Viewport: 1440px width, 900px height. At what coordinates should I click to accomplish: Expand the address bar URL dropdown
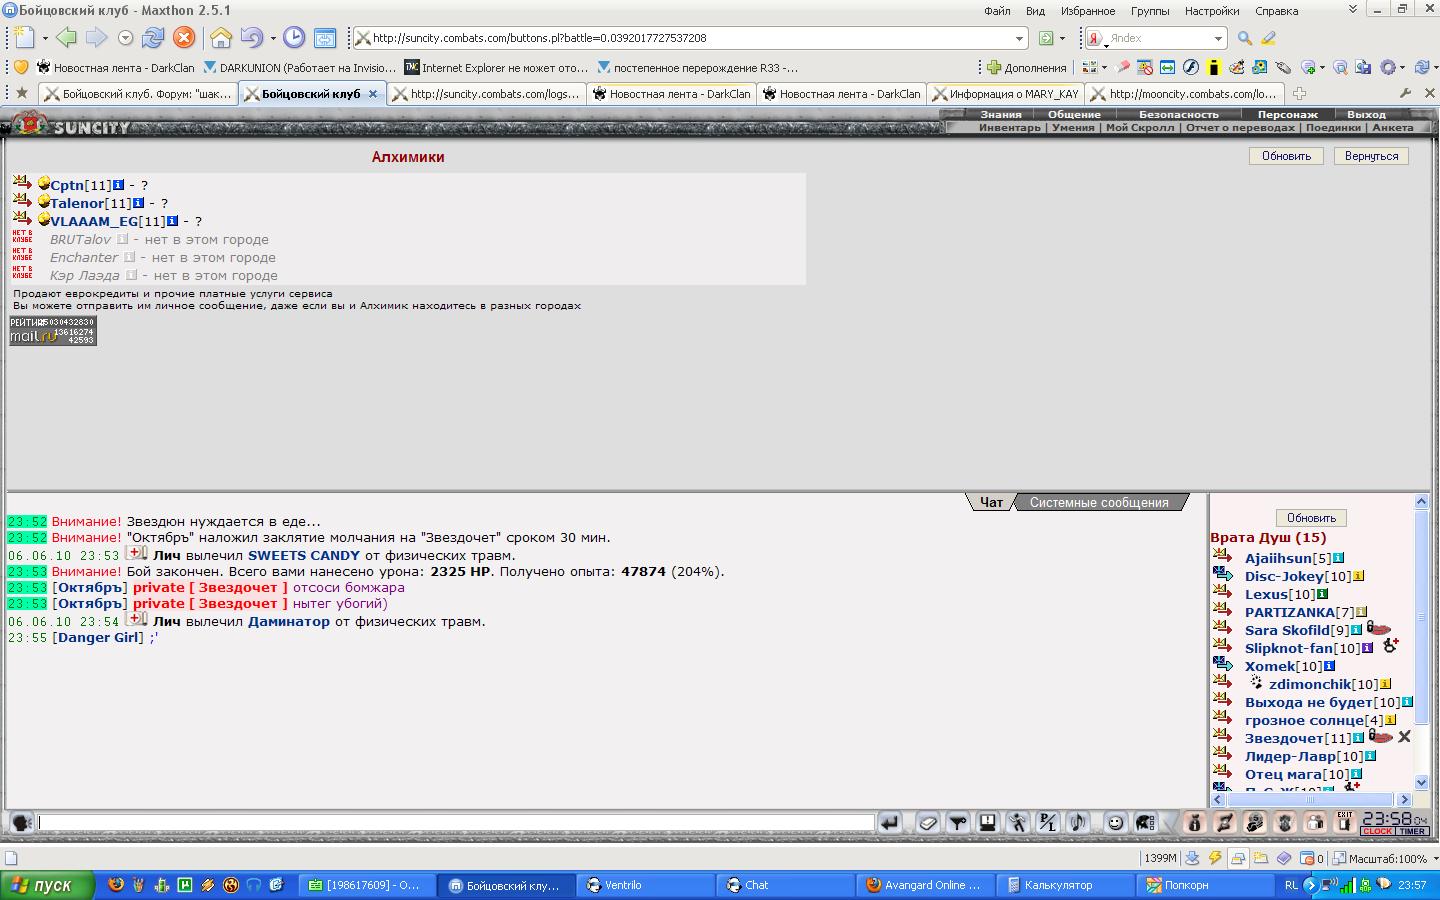[x=1019, y=38]
